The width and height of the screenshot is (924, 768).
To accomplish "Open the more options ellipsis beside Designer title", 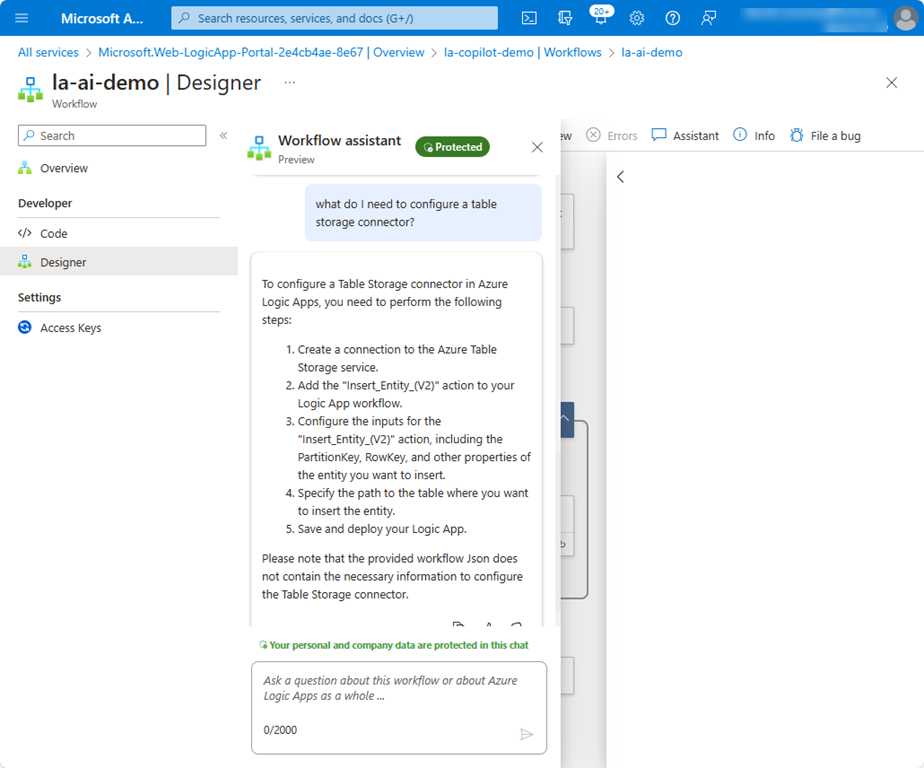I will (x=290, y=82).
